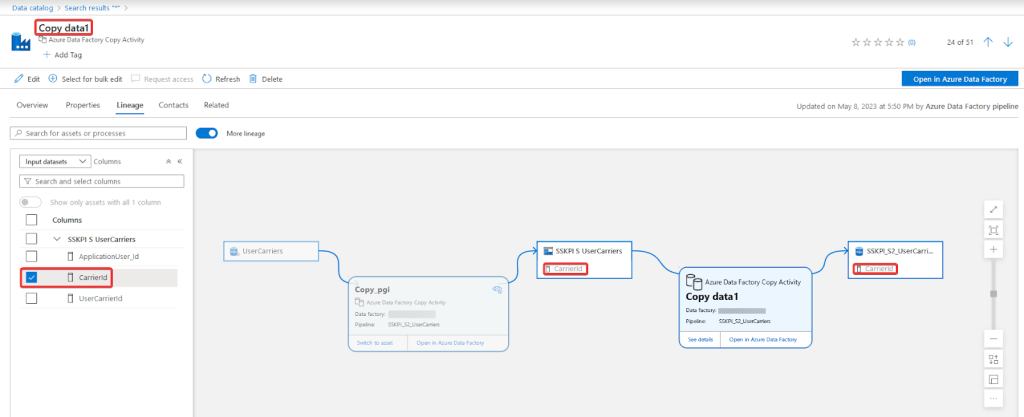
Task: Click the Refresh icon in toolbar
Action: [207, 79]
